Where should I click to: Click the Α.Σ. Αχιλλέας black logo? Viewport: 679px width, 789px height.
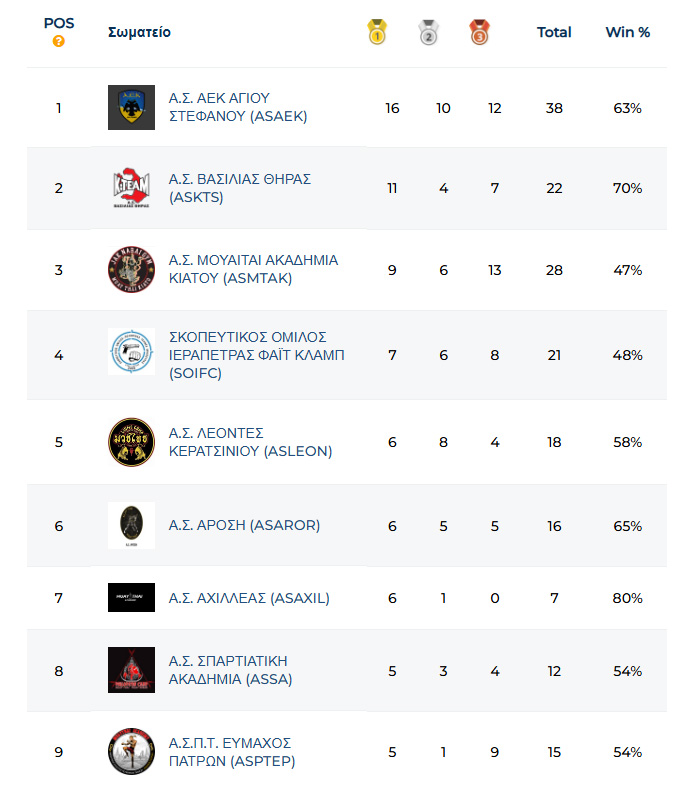[131, 597]
